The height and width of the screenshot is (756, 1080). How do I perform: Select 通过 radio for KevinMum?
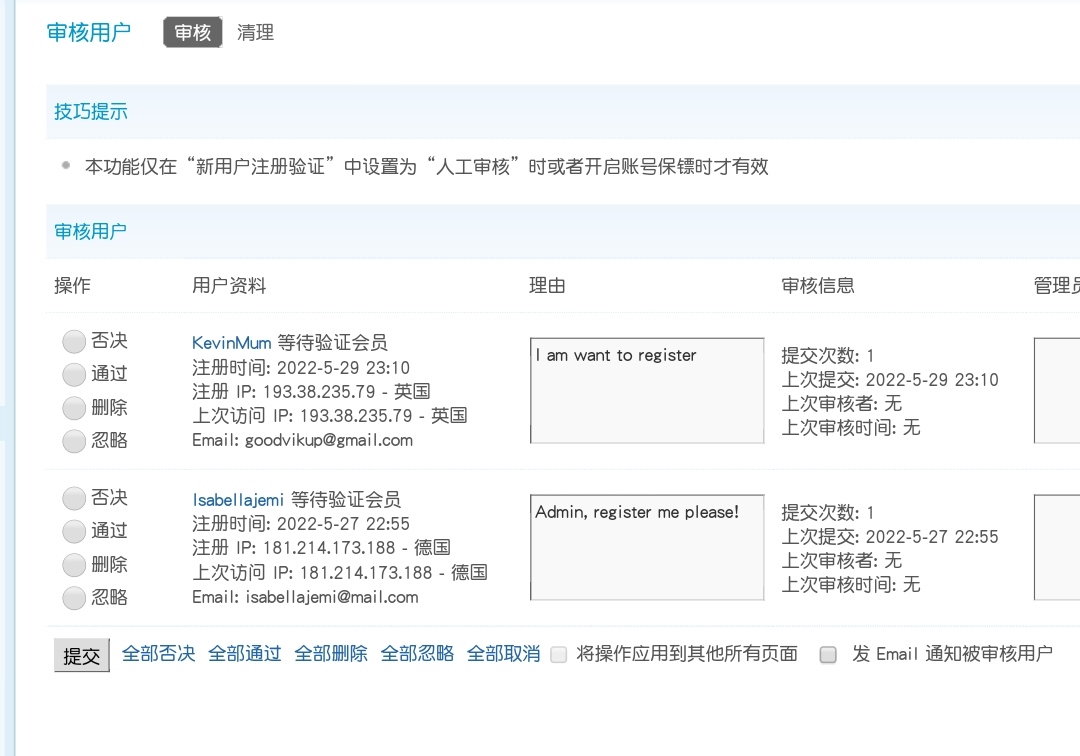74,374
